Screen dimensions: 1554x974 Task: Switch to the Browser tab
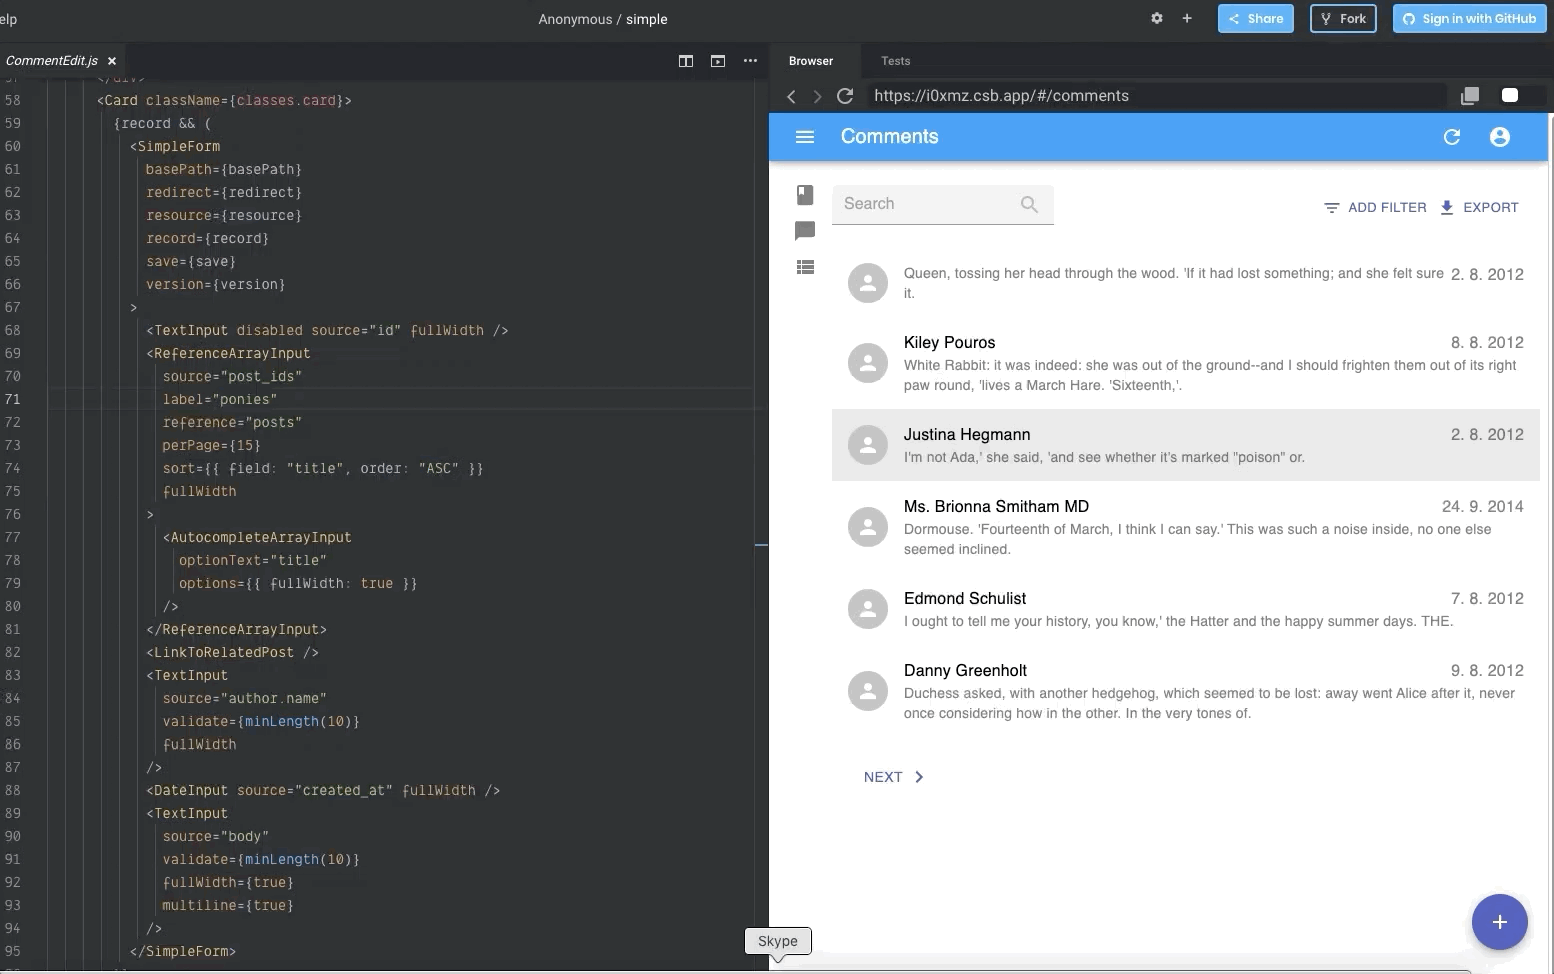point(811,61)
